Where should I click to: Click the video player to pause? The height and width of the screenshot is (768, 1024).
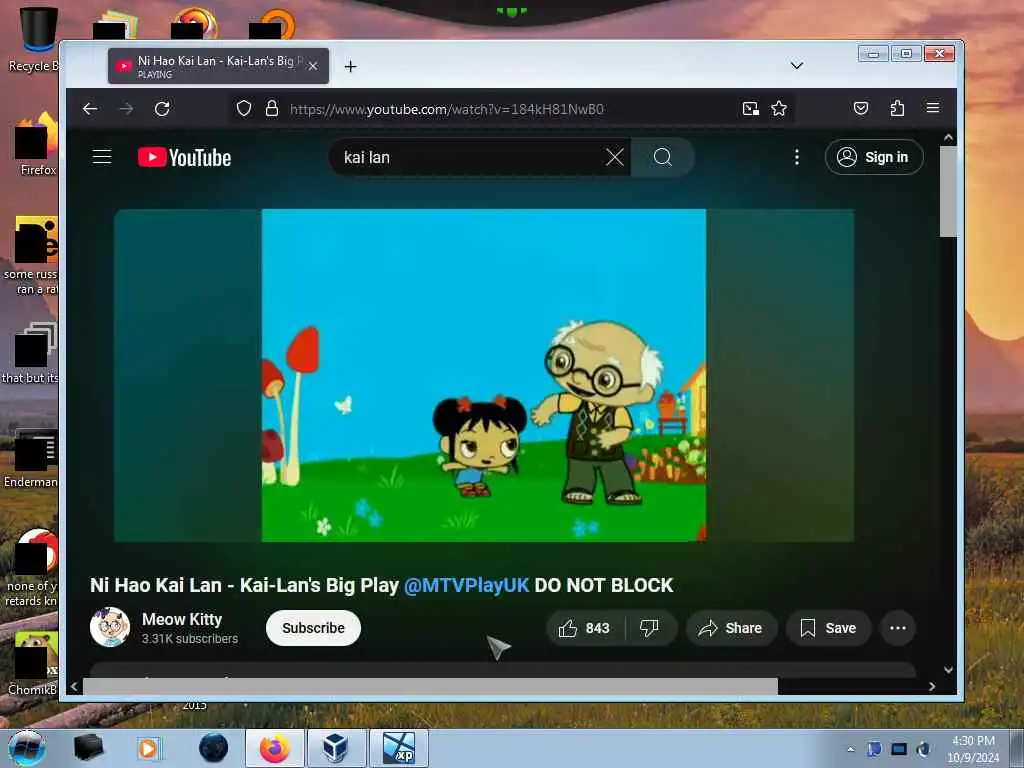[x=484, y=376]
